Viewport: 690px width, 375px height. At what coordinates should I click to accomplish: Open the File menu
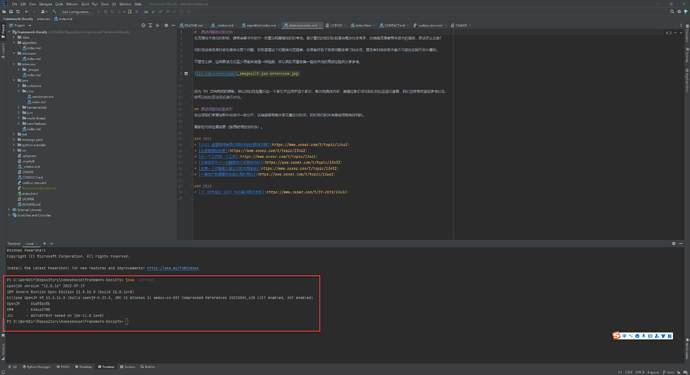(x=14, y=4)
